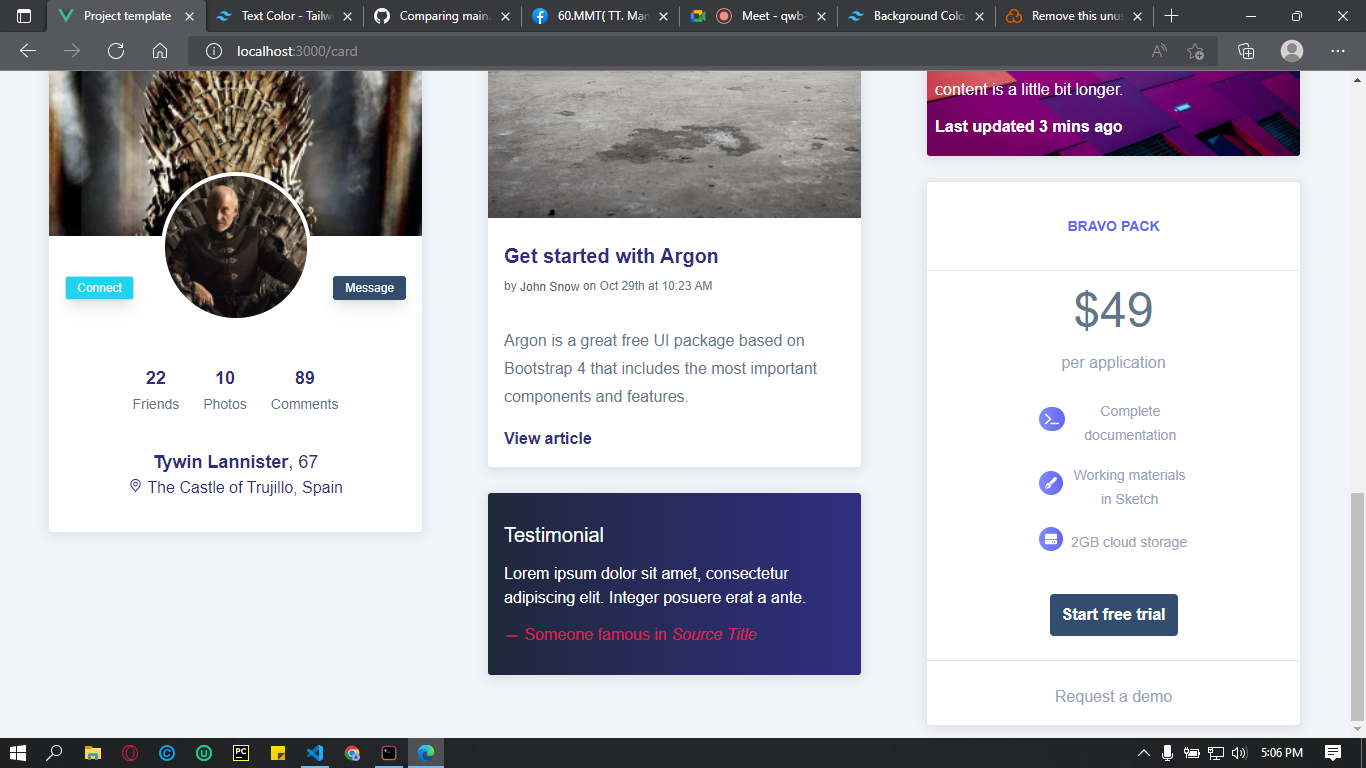The image size is (1366, 768).
Task: Click the Source Title citation text
Action: [715, 634]
